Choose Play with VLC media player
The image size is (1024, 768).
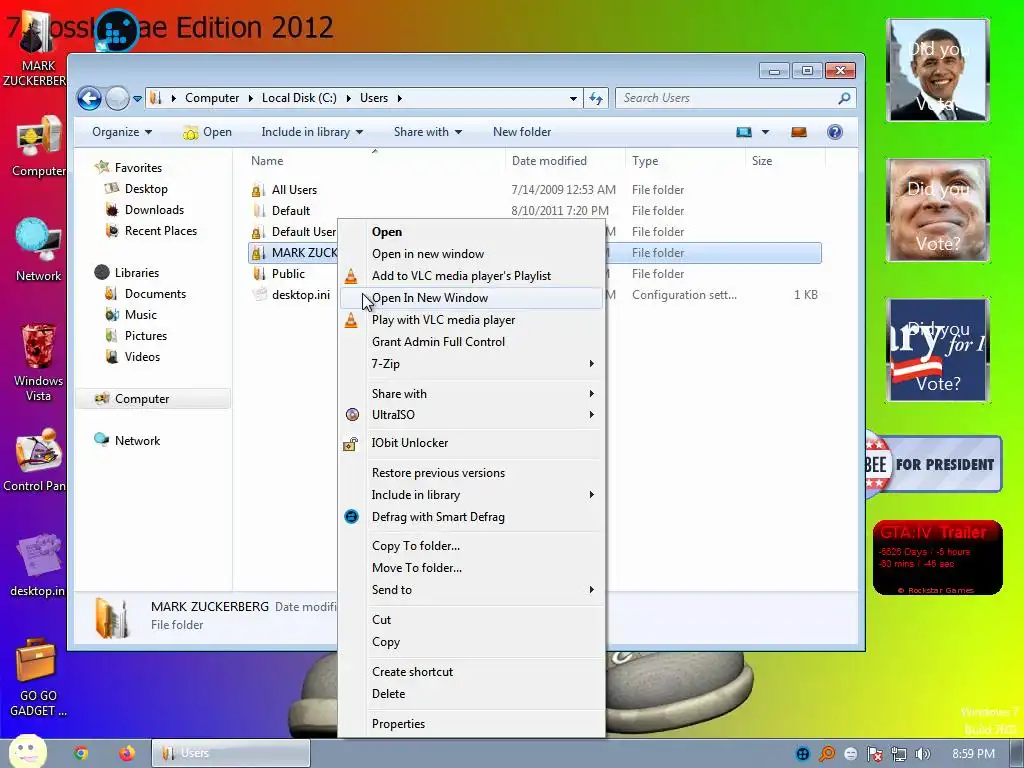(472, 320)
